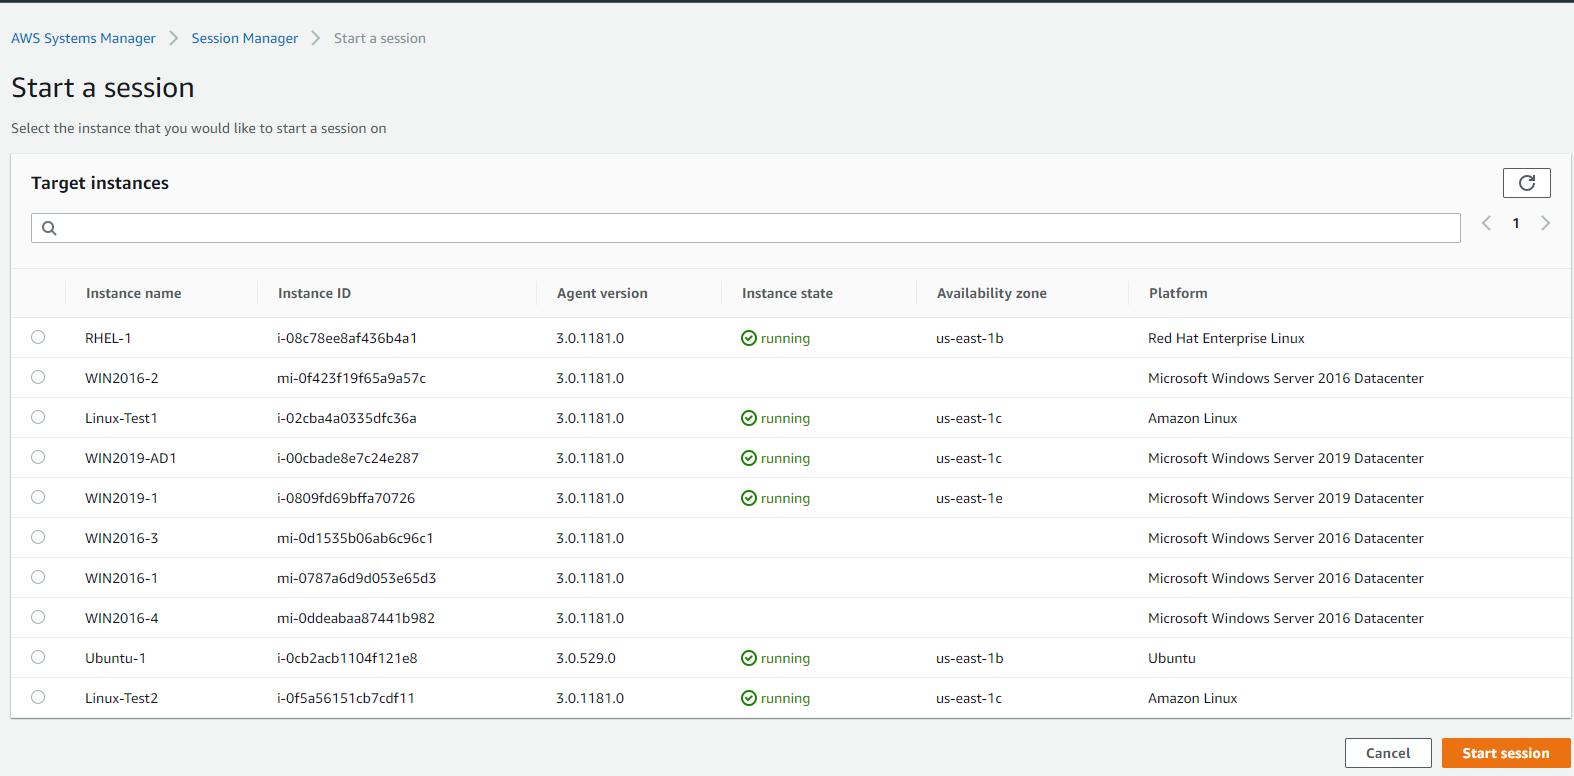
Task: Open the Session Manager breadcrumb link
Action: (245, 38)
